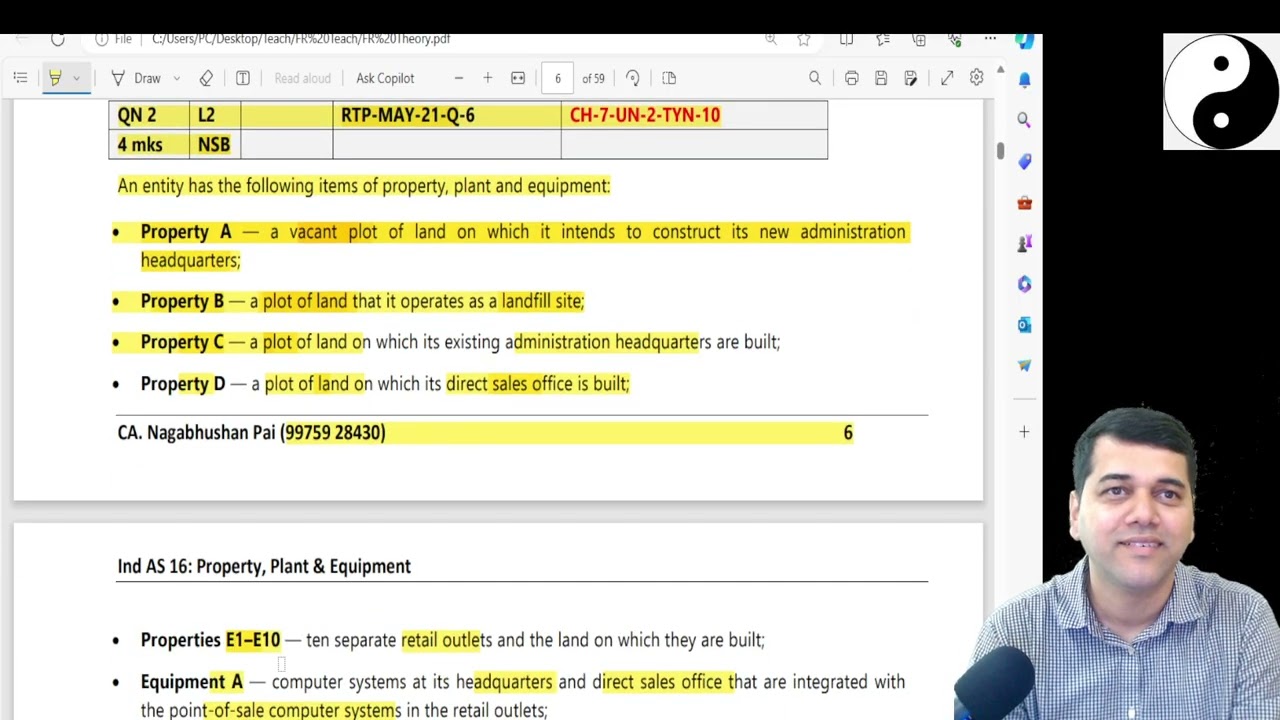Toggle fit to width view

click(x=518, y=78)
